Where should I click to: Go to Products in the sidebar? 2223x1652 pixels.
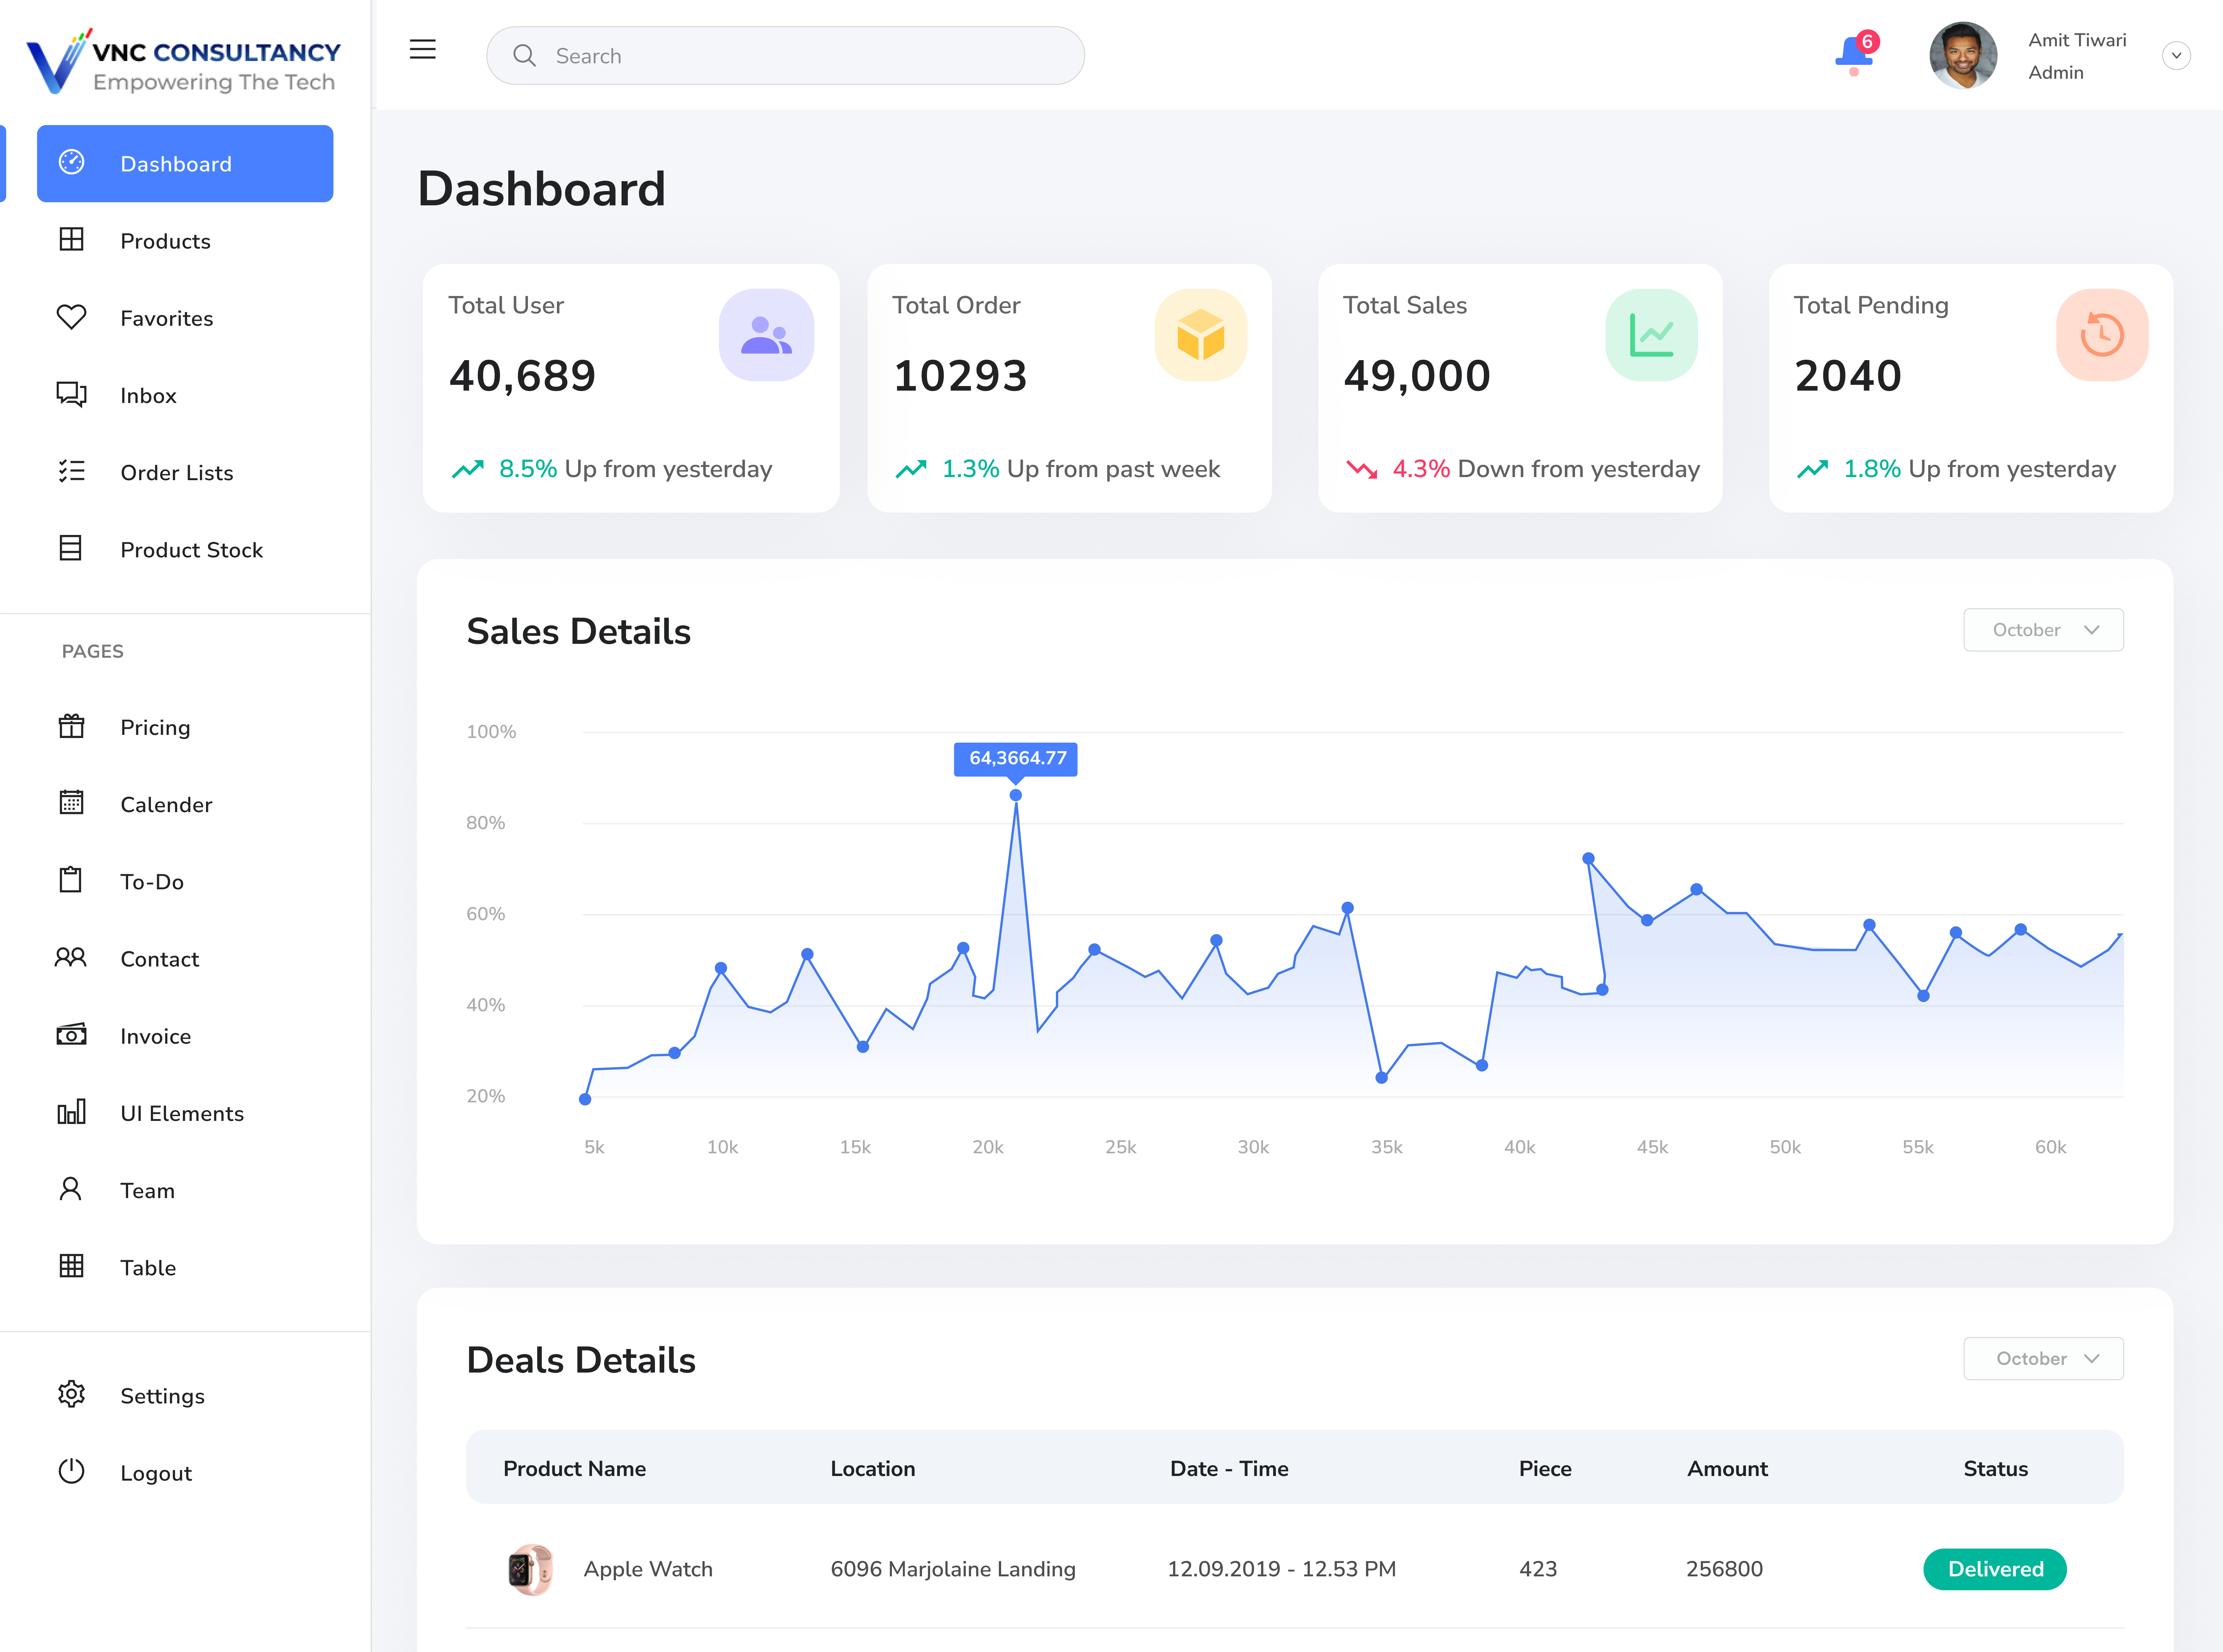[x=165, y=241]
